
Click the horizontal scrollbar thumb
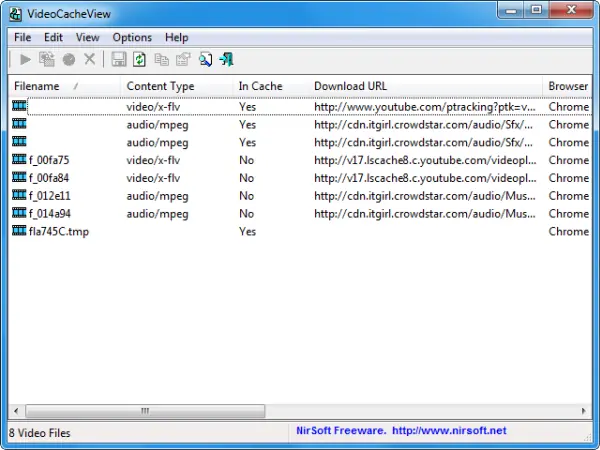tap(145, 411)
